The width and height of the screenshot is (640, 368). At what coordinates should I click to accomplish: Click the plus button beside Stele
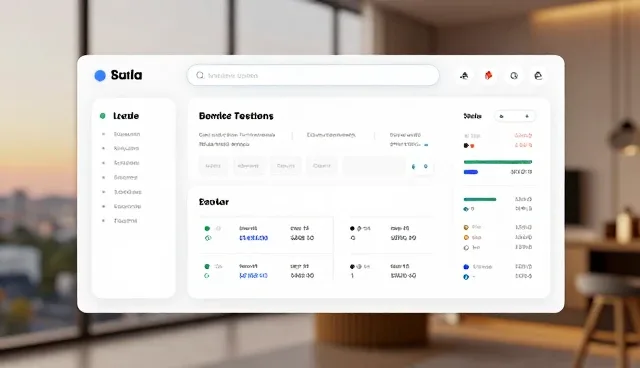[x=527, y=116]
